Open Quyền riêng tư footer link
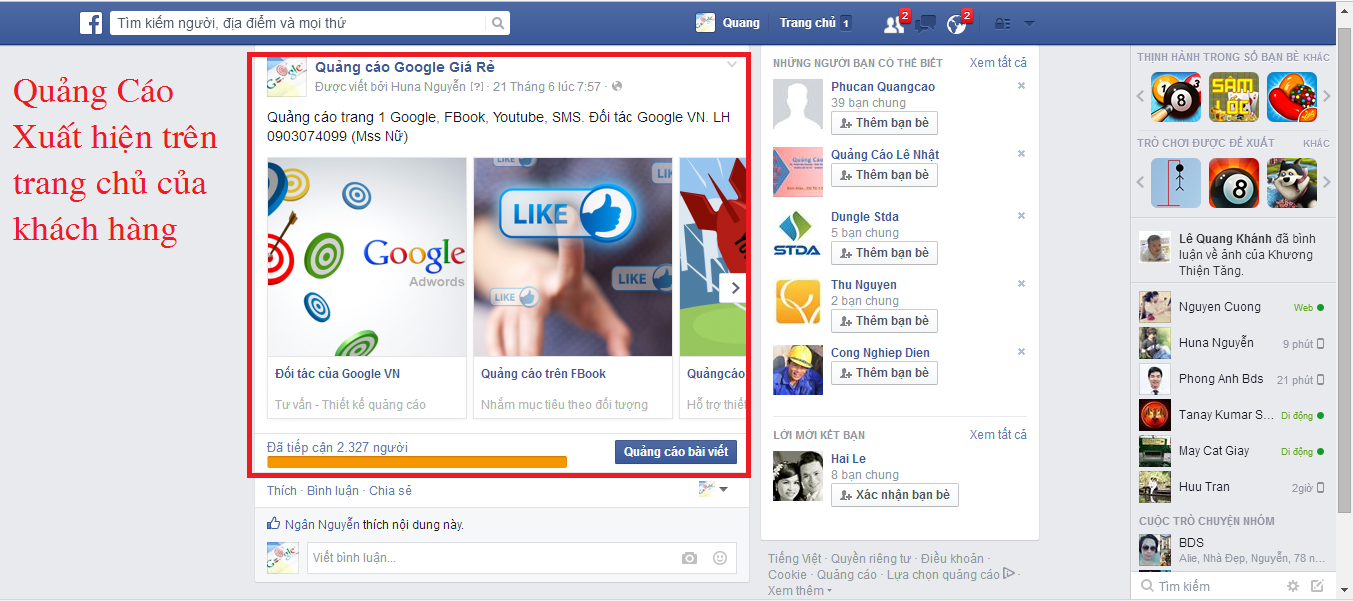This screenshot has height=601, width=1353. click(871, 559)
